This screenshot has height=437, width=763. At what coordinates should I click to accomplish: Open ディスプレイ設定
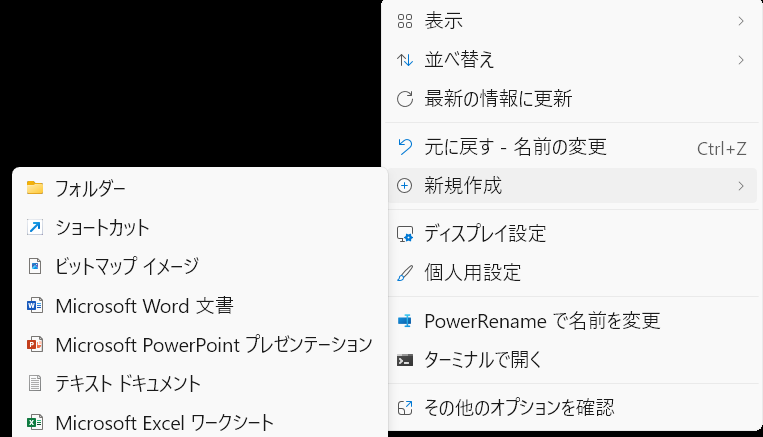[x=572, y=234]
